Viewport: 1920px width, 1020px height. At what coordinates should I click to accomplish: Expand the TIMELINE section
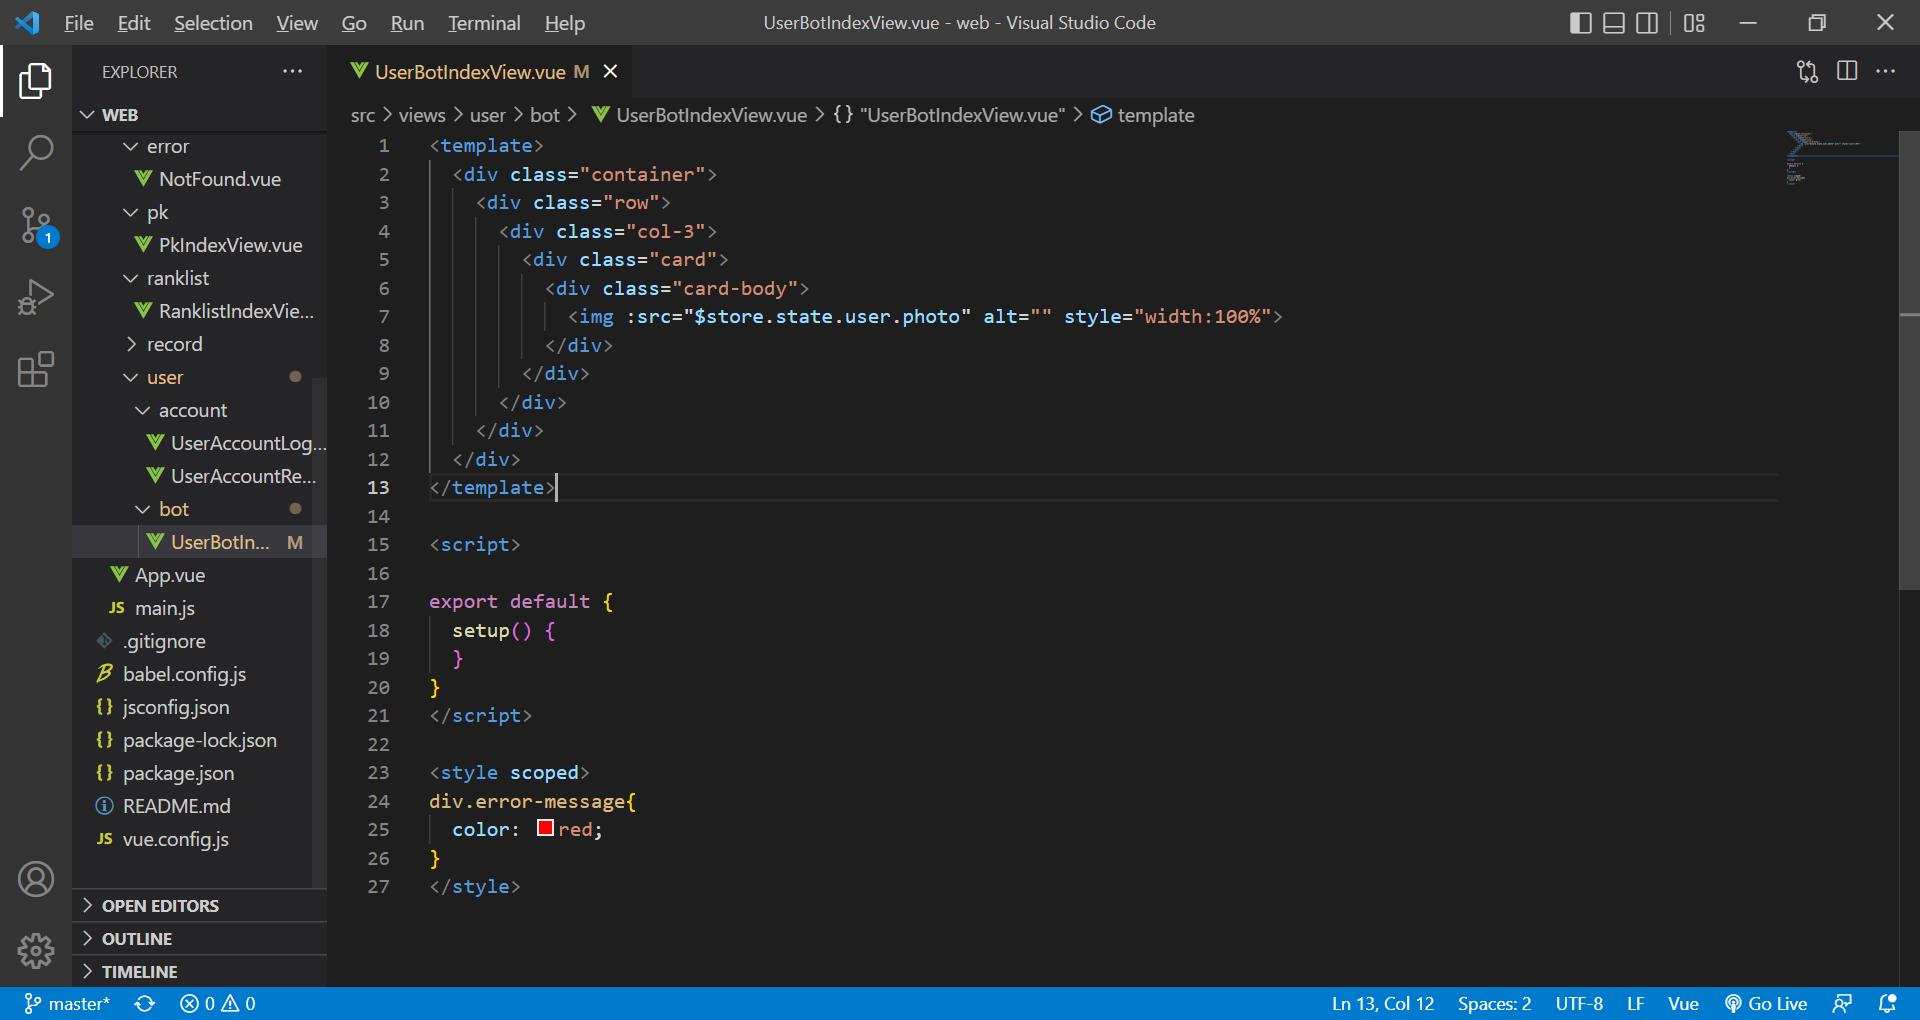click(x=139, y=972)
